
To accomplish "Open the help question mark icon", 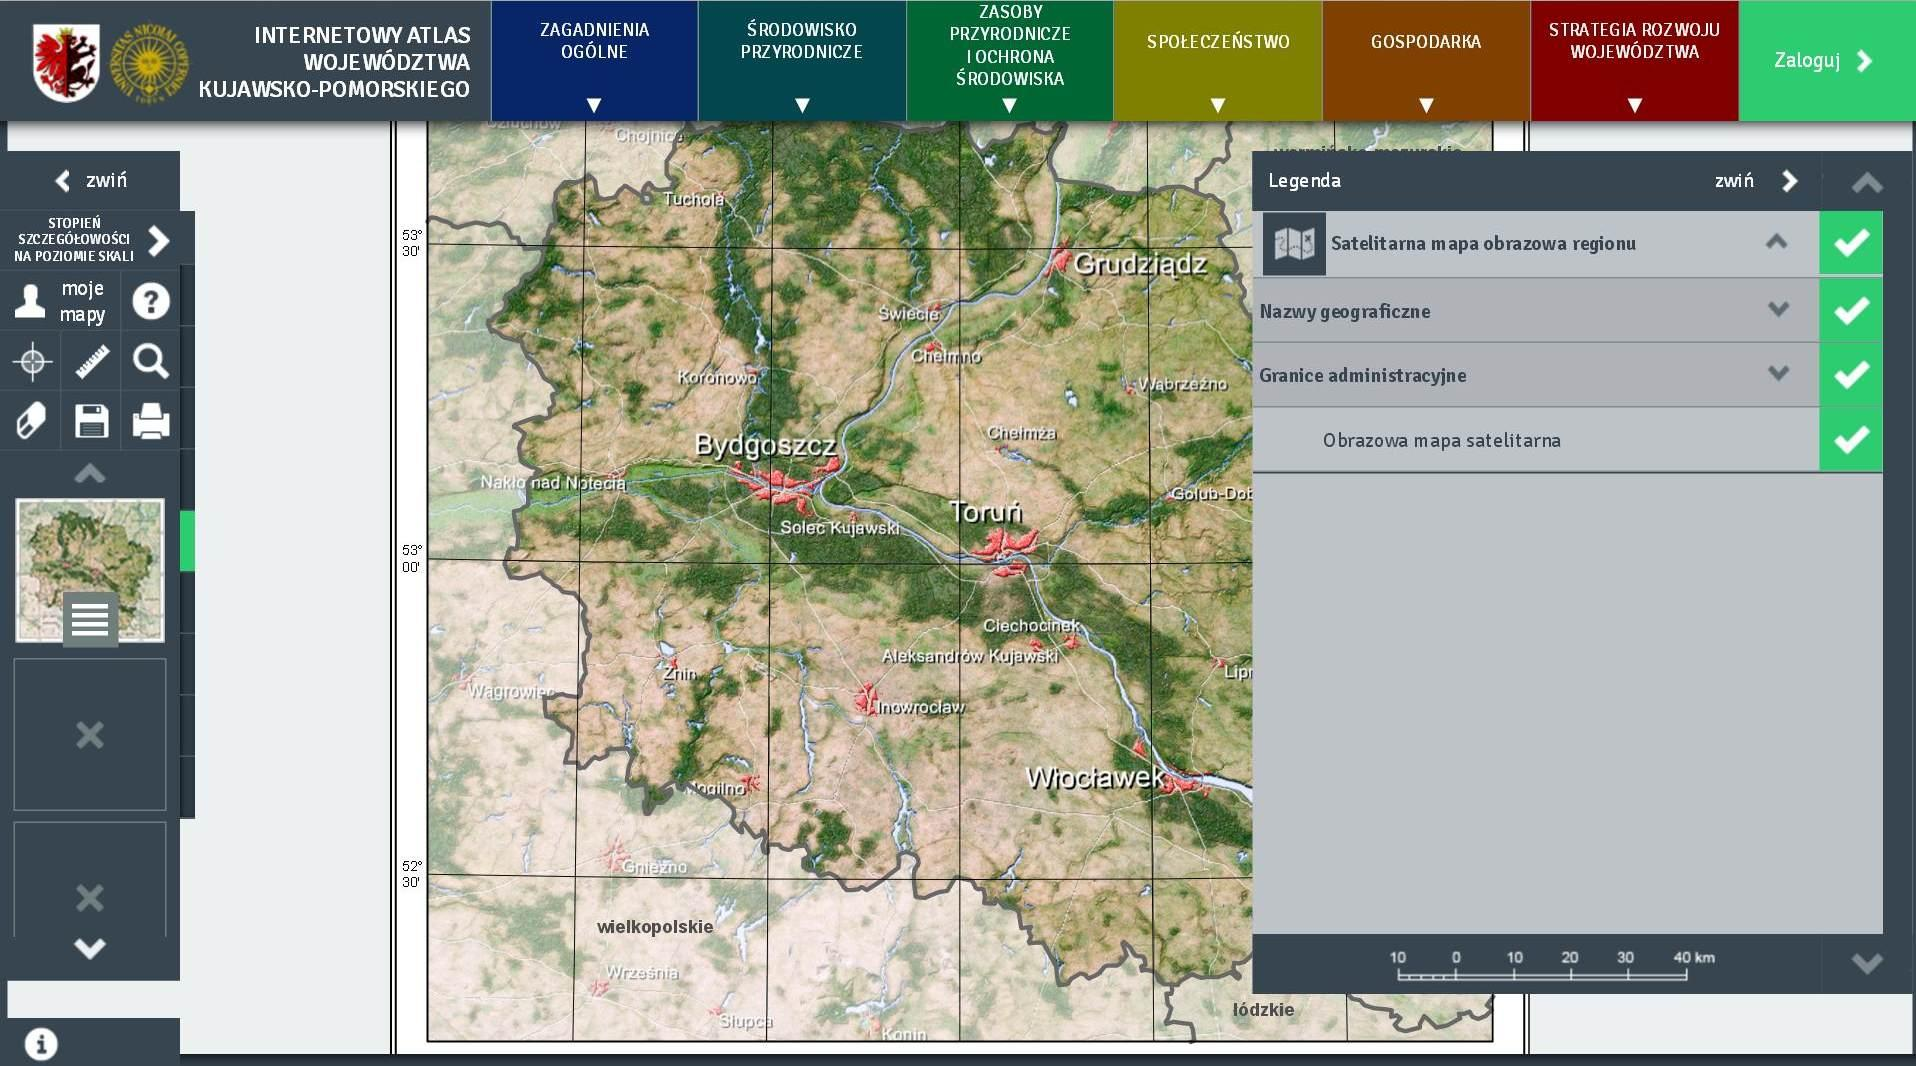I will (151, 301).
